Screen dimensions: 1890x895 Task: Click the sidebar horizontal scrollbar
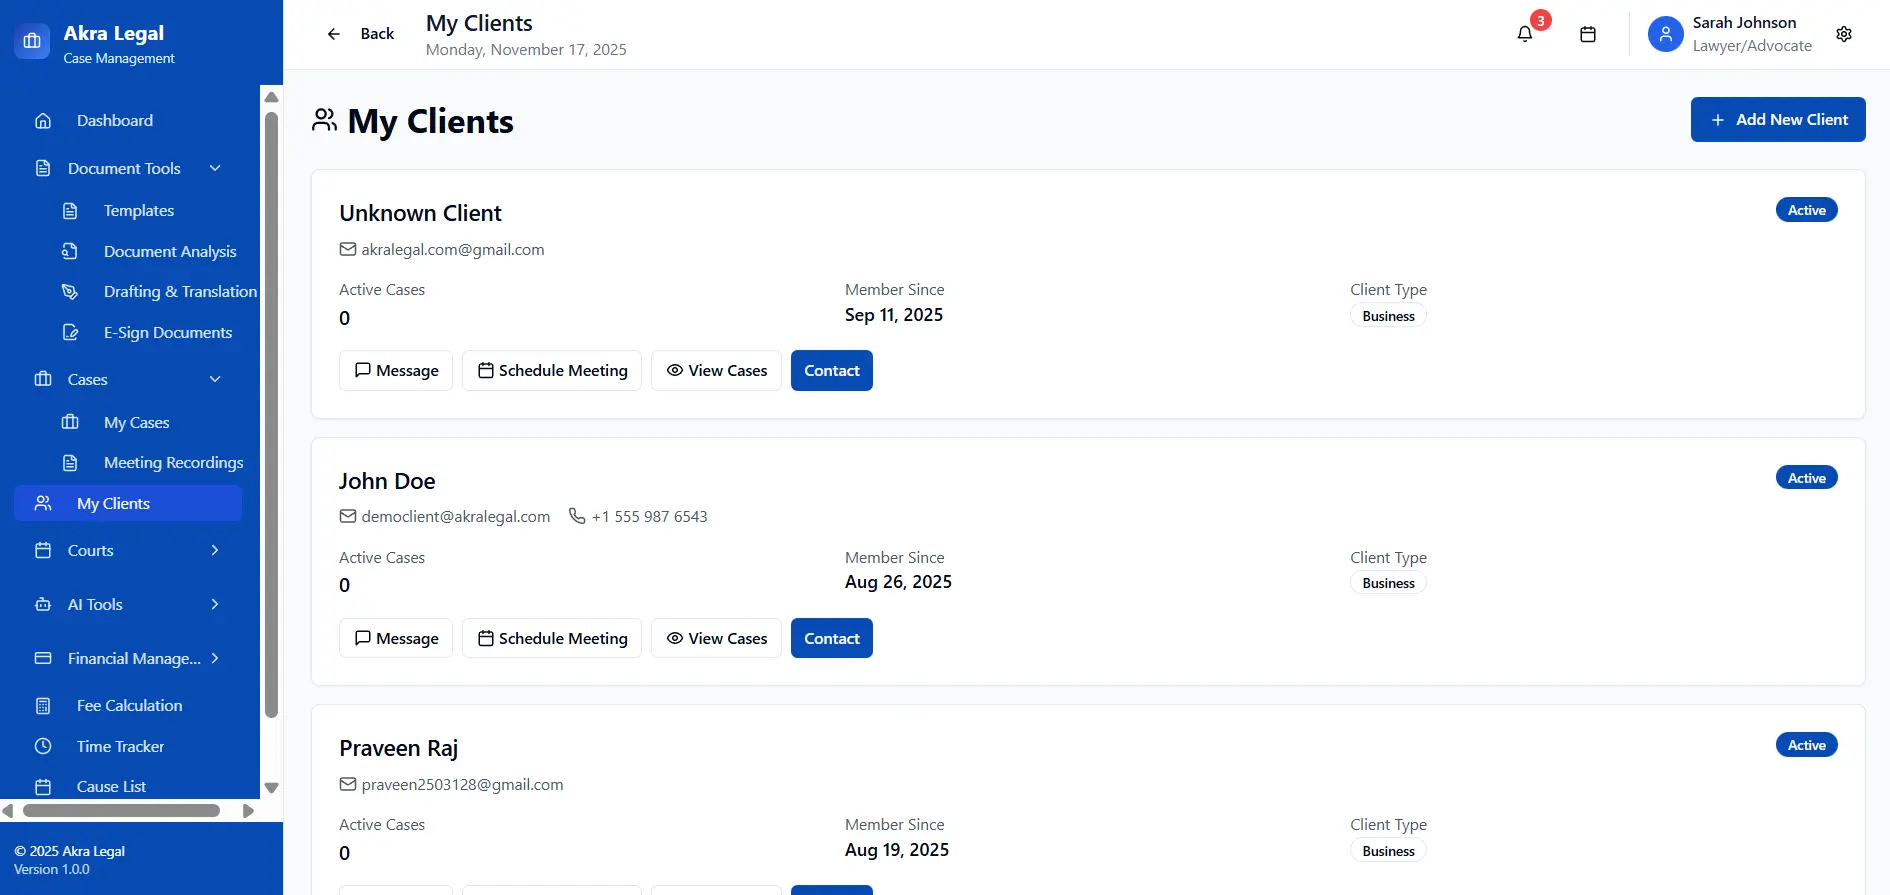(121, 811)
